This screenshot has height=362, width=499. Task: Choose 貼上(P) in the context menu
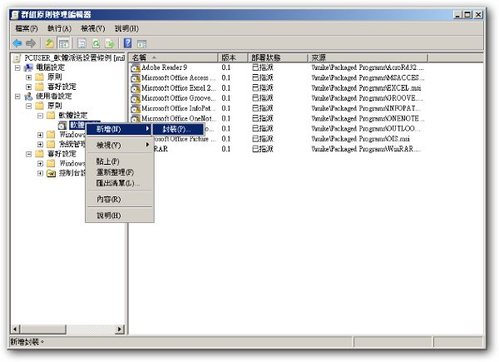pyautogui.click(x=119, y=161)
